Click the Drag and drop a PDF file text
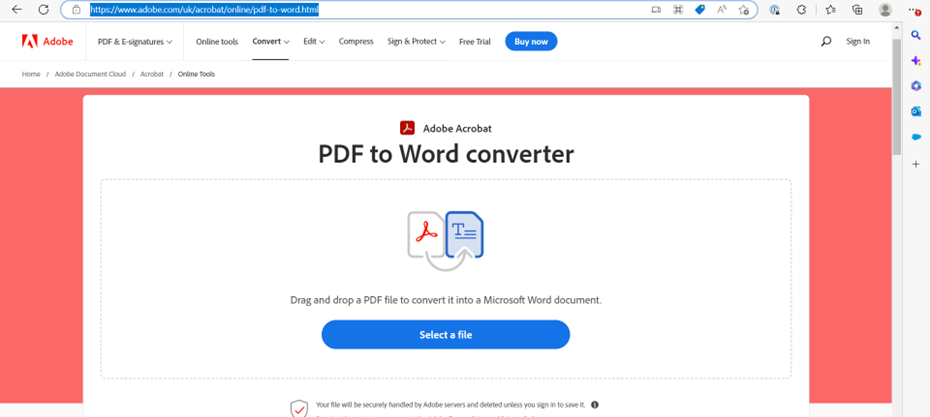Image resolution: width=930 pixels, height=417 pixels. [446, 300]
